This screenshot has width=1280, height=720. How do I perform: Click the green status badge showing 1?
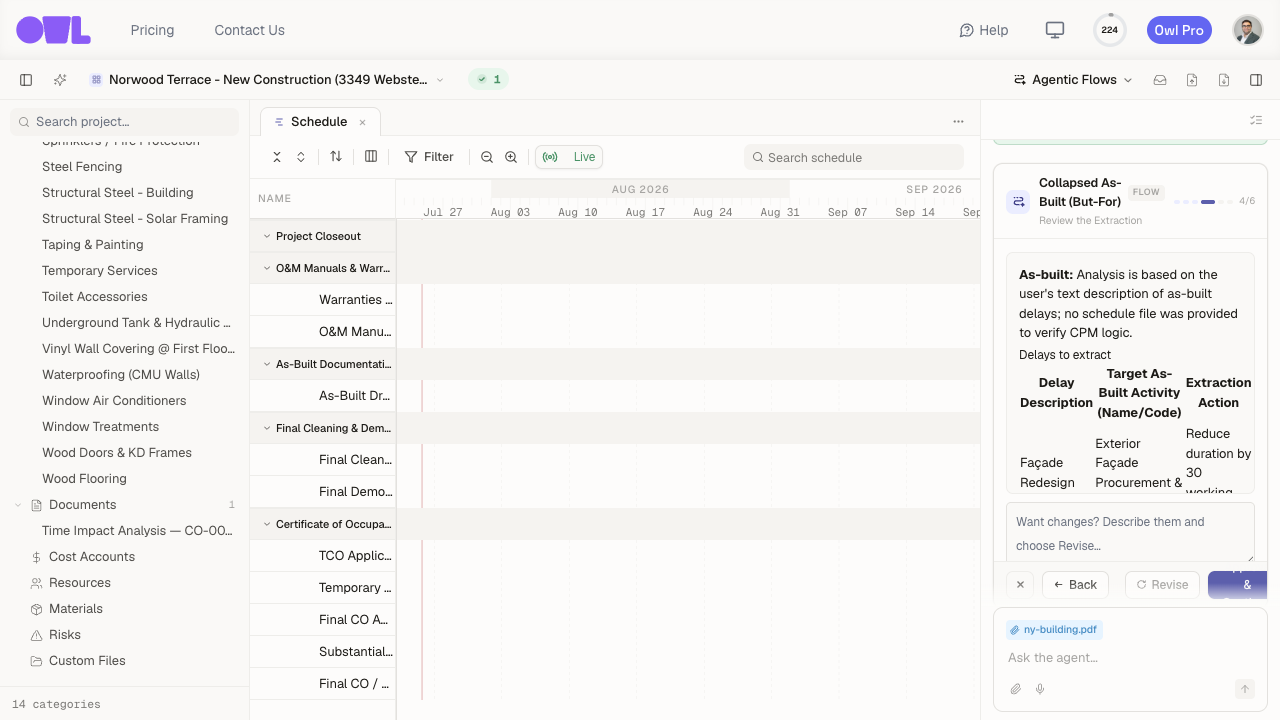pos(488,80)
